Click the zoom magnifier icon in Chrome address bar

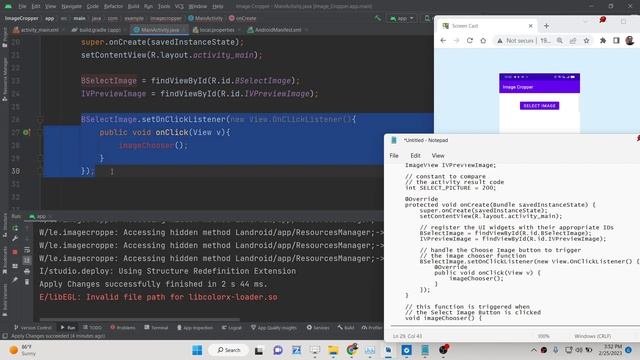tap(560, 40)
